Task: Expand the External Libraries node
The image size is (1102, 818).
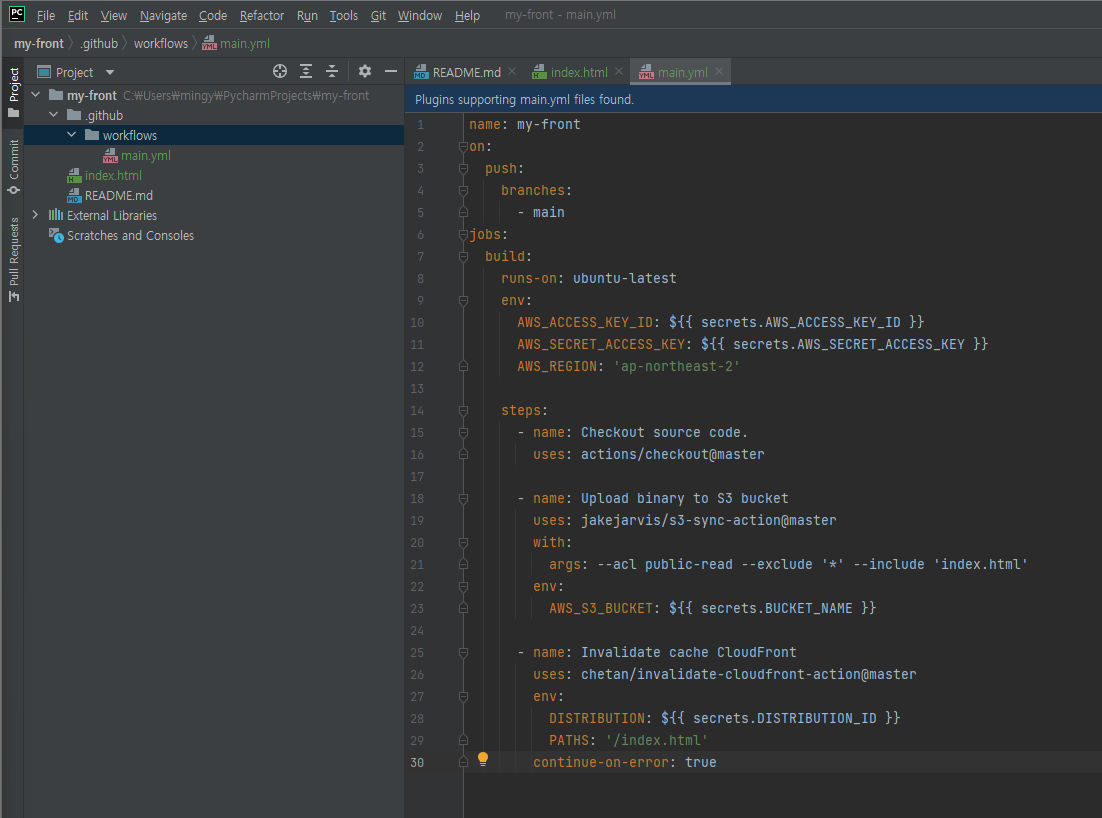Action: pos(35,215)
